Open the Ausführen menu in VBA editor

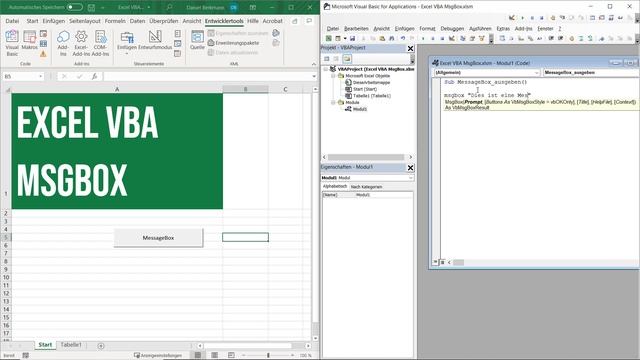[480, 29]
